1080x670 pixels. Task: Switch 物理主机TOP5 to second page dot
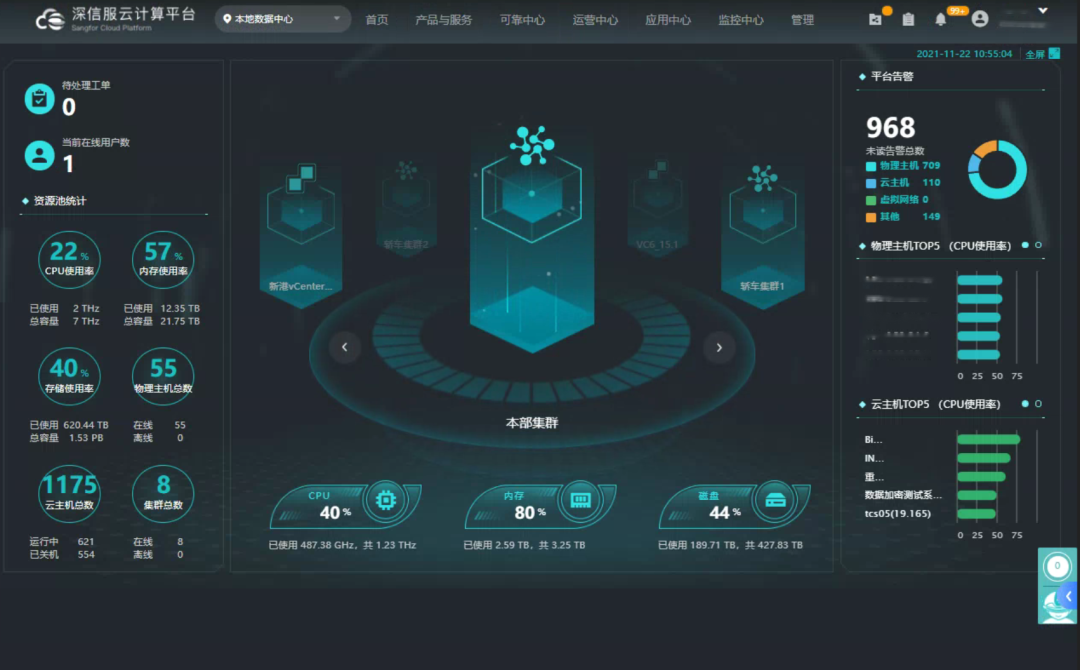pos(1038,245)
